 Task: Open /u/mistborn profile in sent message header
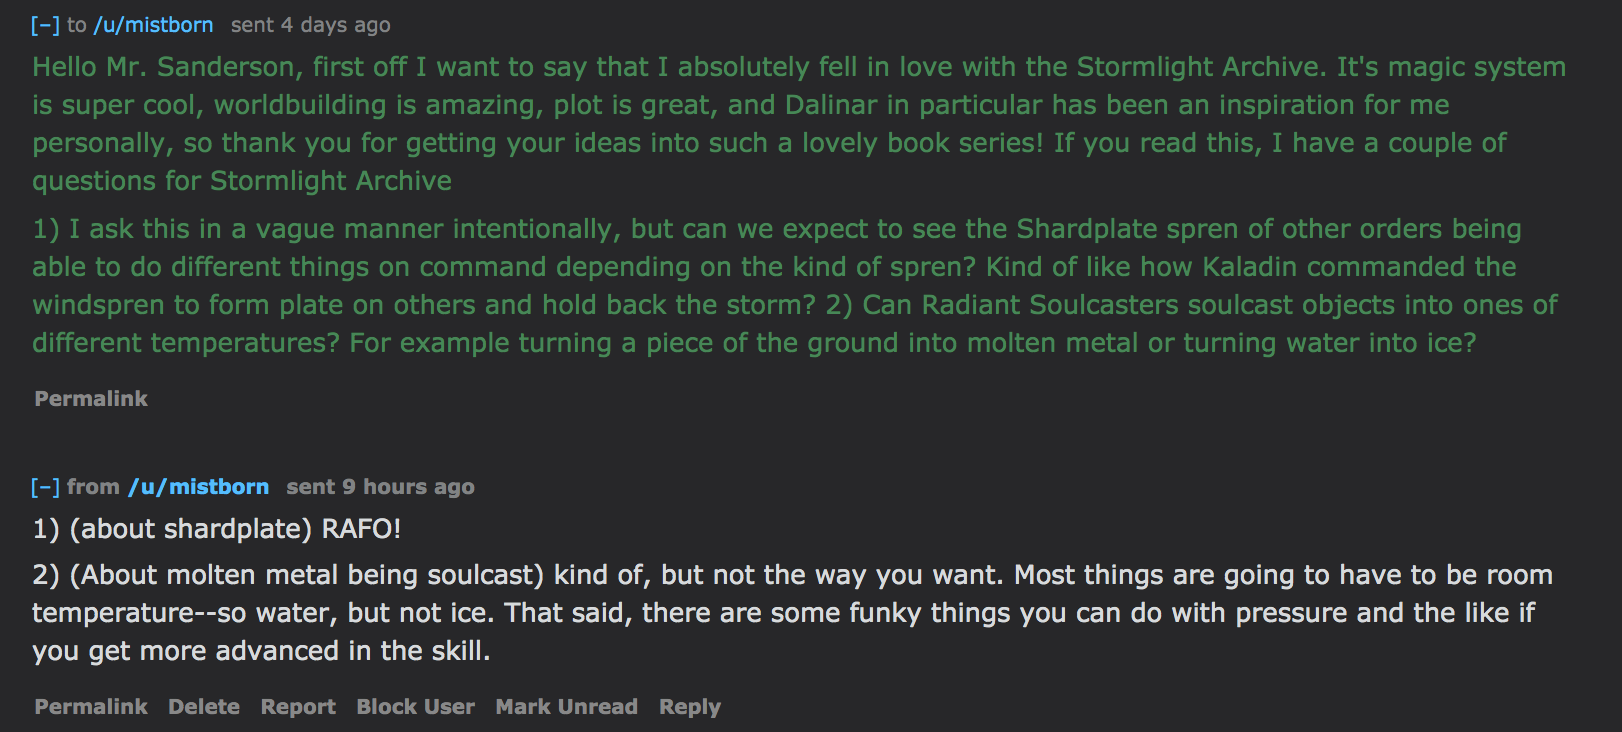153,25
